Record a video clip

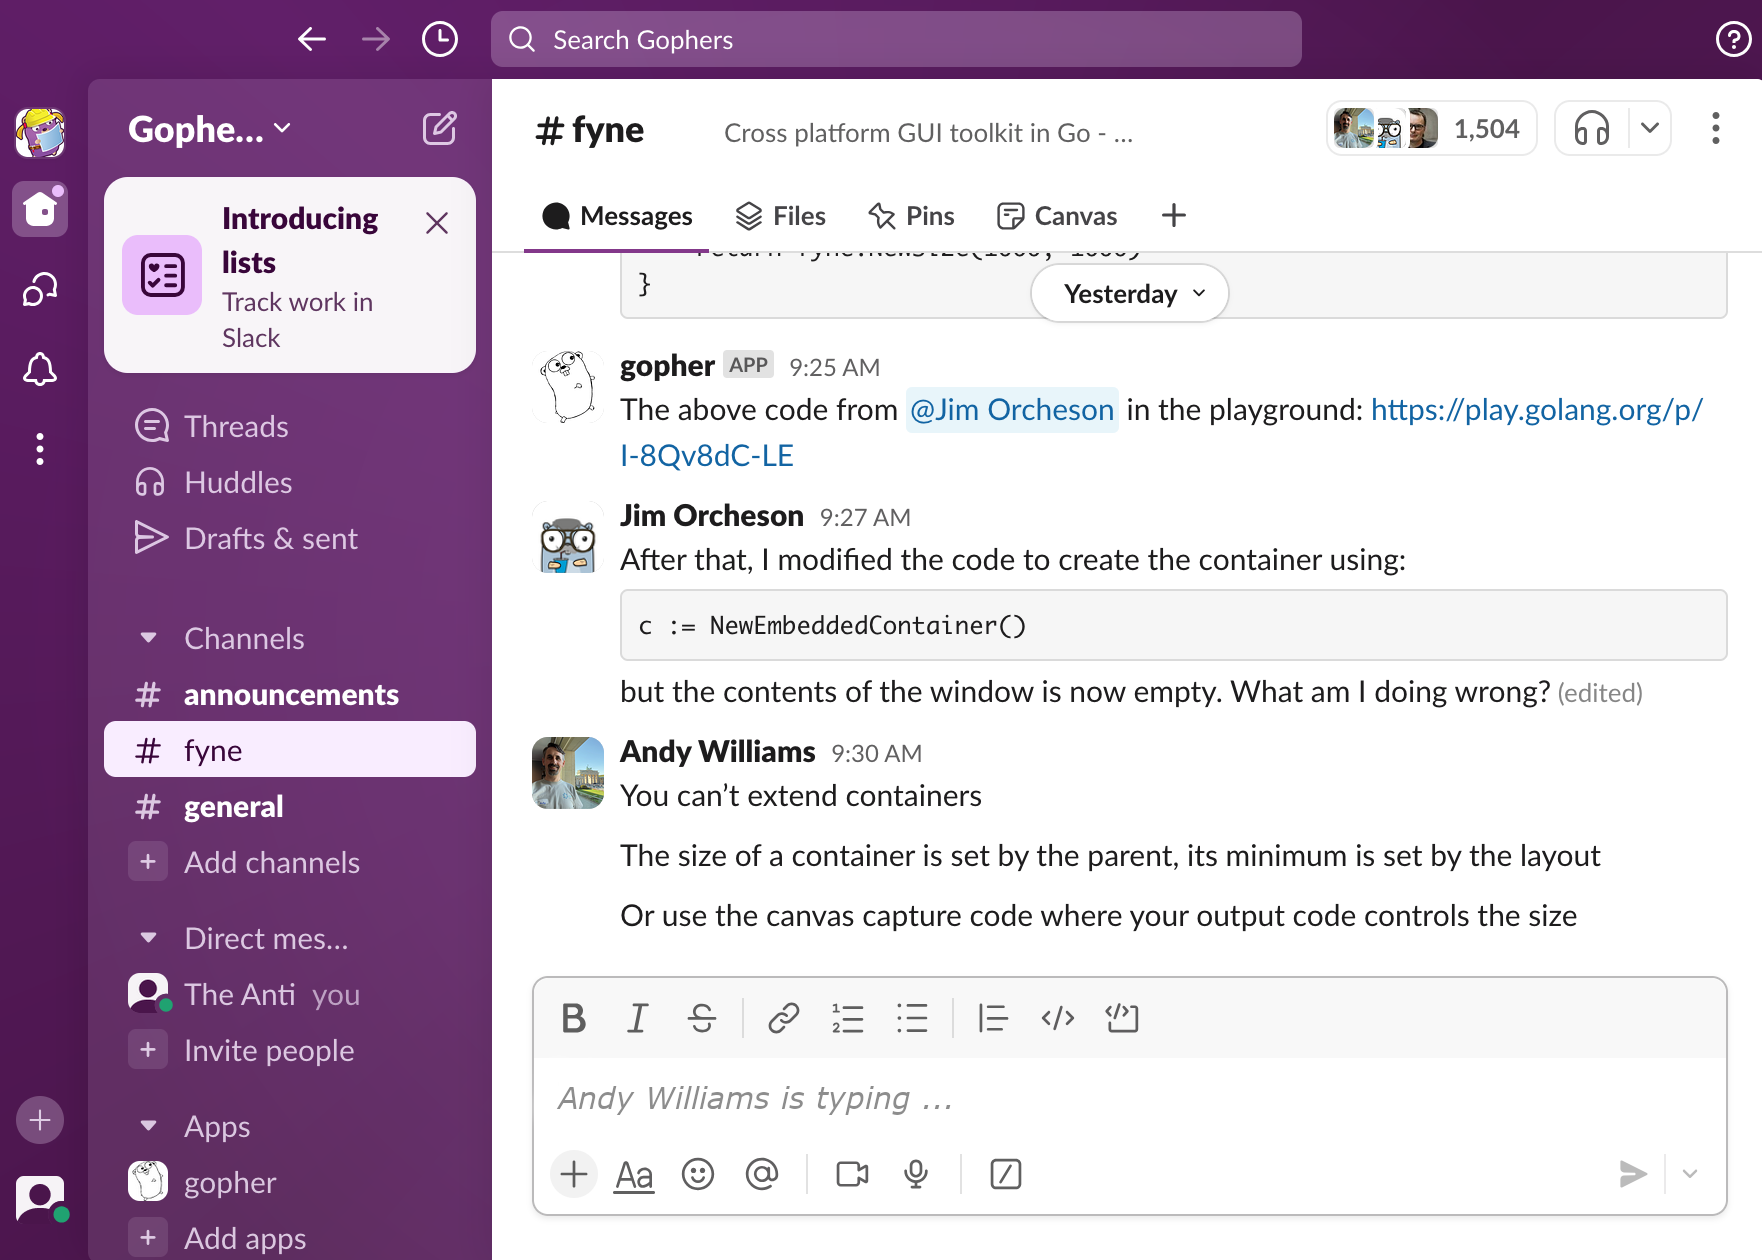click(852, 1174)
